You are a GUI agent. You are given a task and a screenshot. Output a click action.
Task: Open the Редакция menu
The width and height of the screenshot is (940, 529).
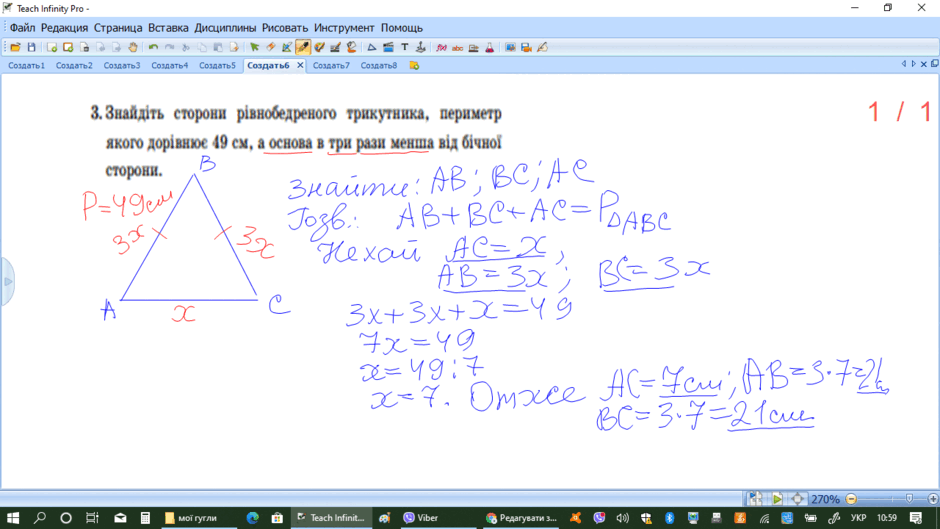64,28
